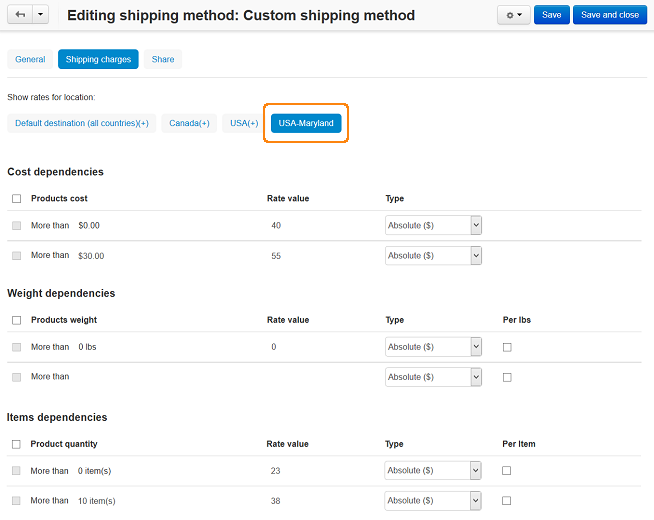The height and width of the screenshot is (520, 654).
Task: Click the Save button
Action: [x=550, y=15]
